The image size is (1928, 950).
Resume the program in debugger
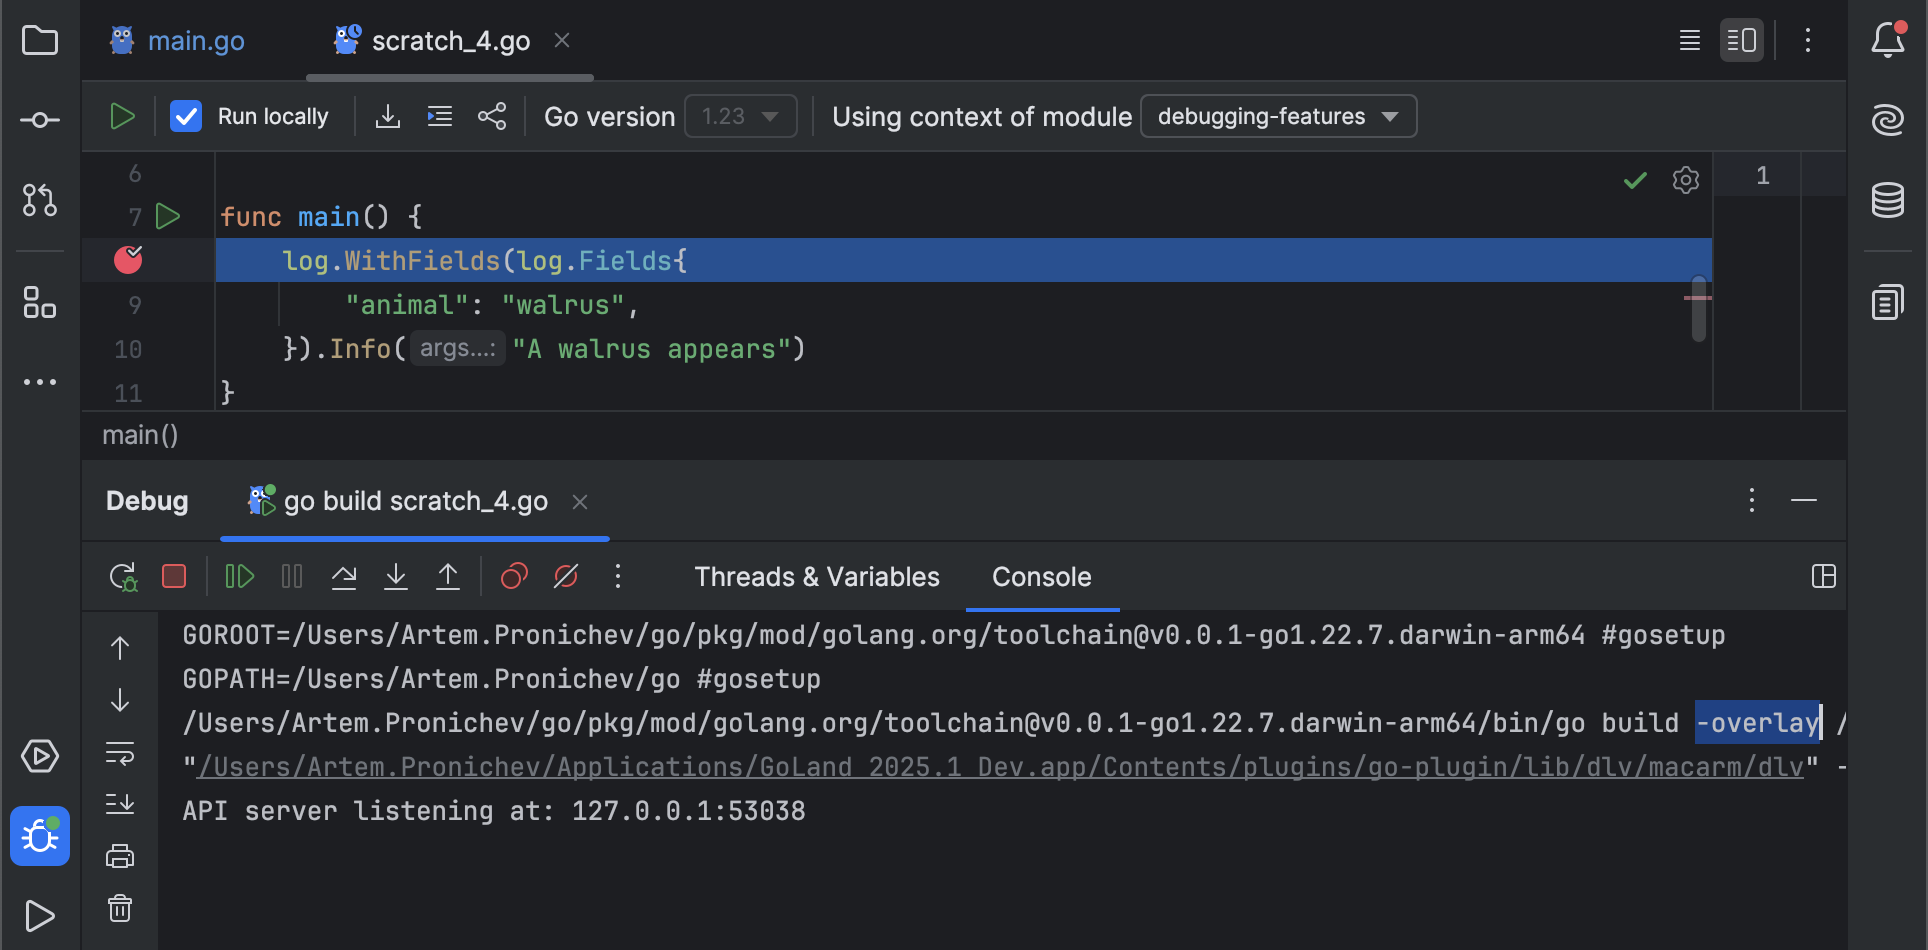[240, 577]
